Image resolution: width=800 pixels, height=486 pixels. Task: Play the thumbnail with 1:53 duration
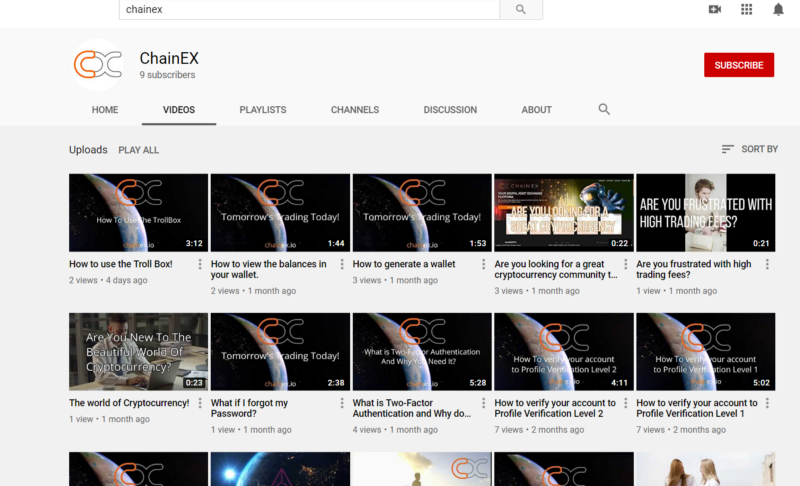[422, 213]
